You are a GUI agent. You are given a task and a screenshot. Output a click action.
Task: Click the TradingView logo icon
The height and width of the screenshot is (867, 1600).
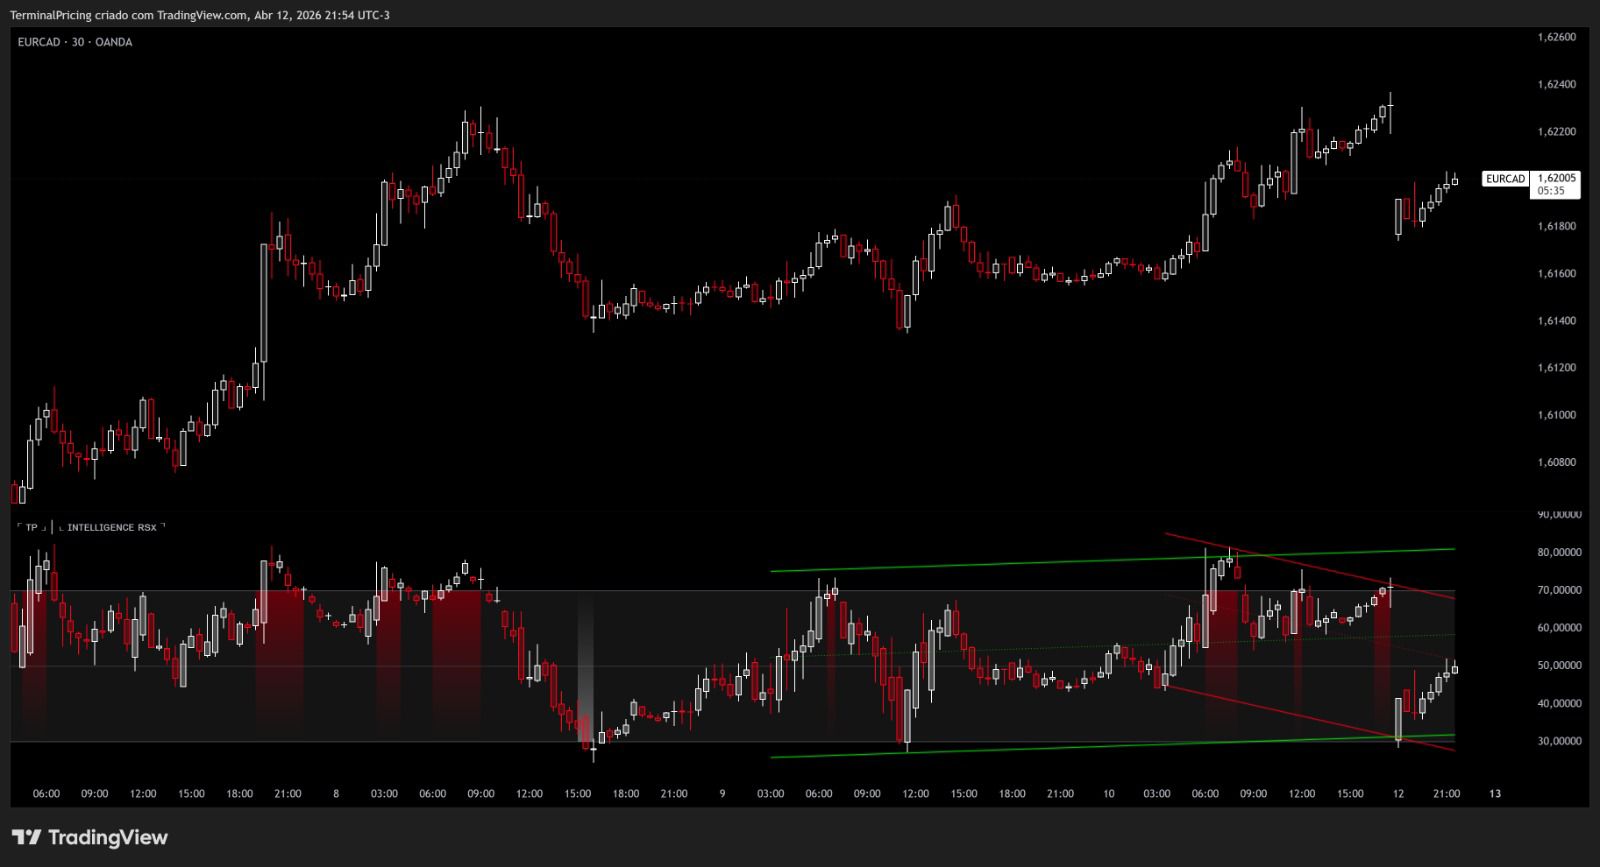point(26,837)
